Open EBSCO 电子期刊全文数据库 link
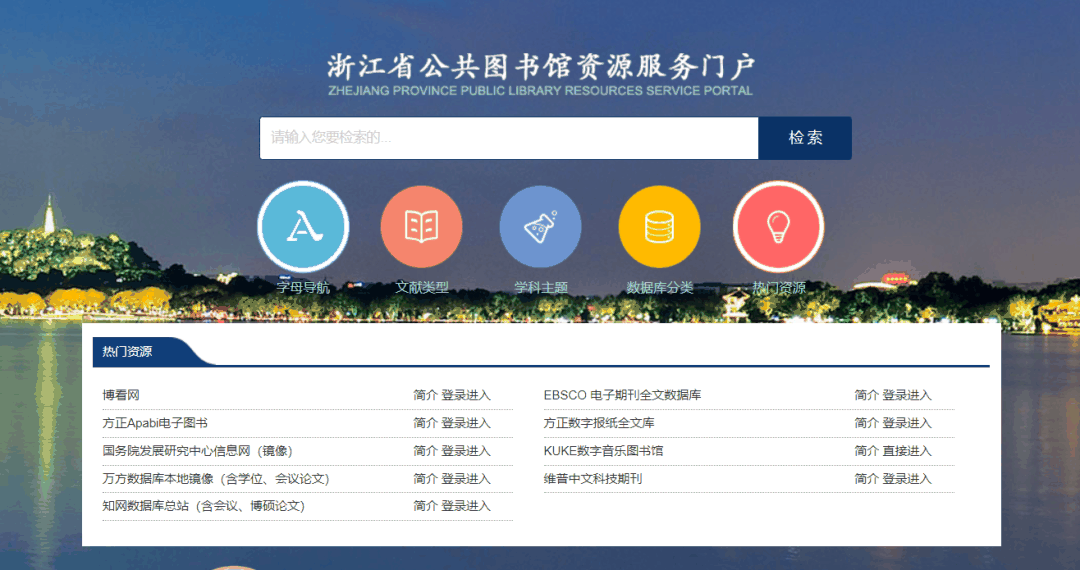1080x570 pixels. (x=622, y=395)
